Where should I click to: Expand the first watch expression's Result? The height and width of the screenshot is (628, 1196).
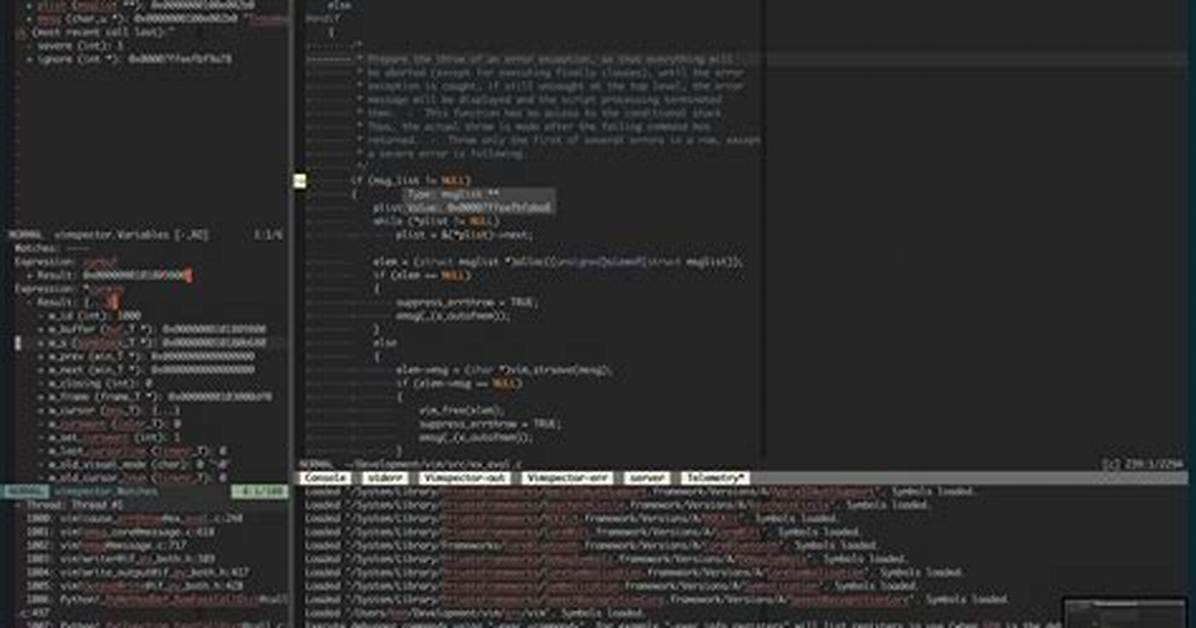pos(31,275)
